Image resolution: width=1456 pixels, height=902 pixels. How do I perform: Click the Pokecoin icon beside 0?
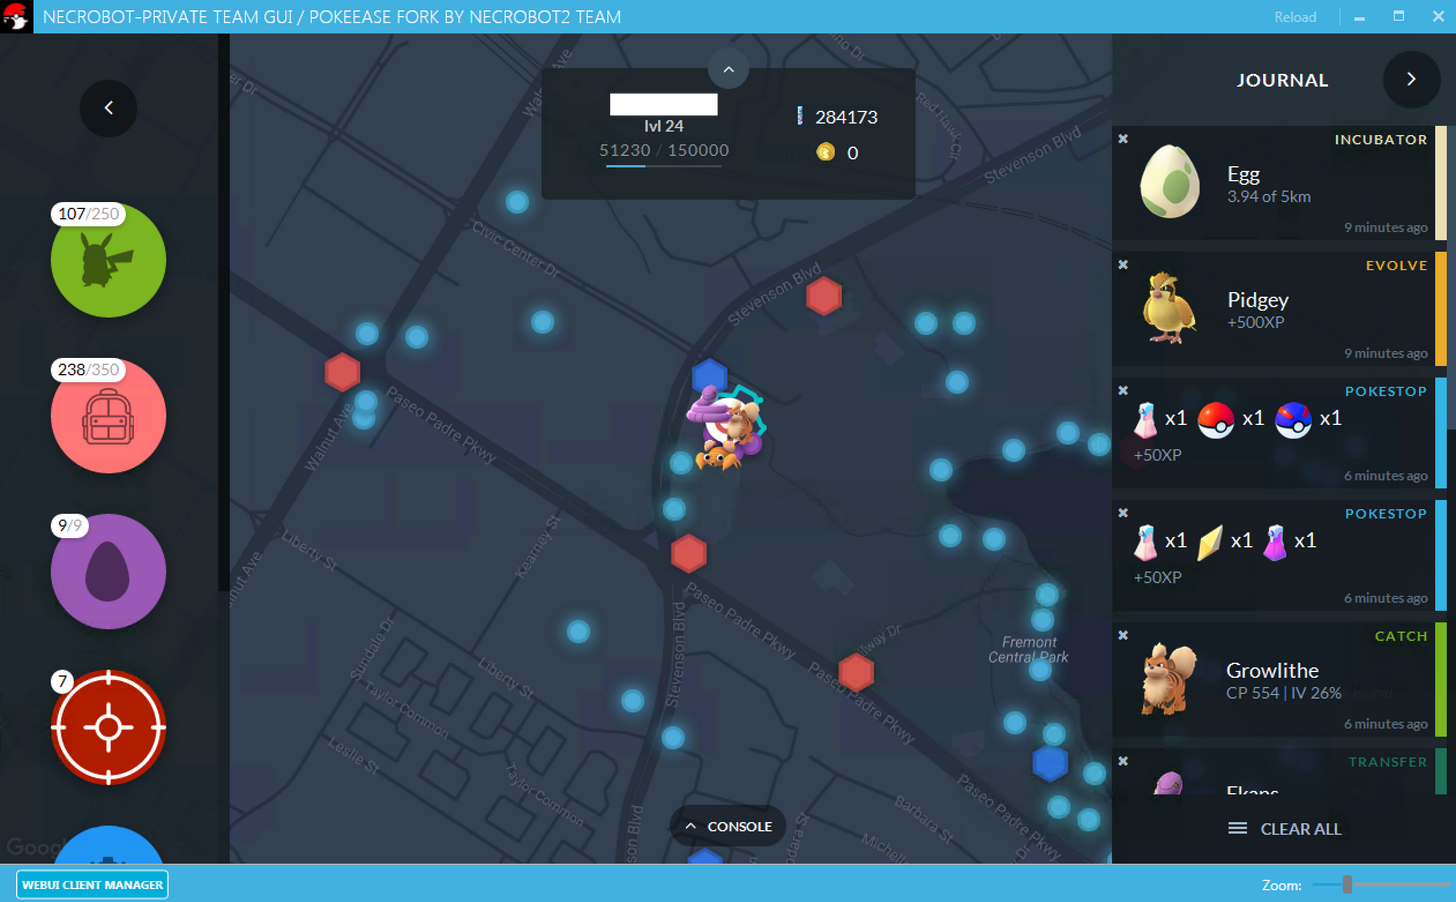point(825,152)
